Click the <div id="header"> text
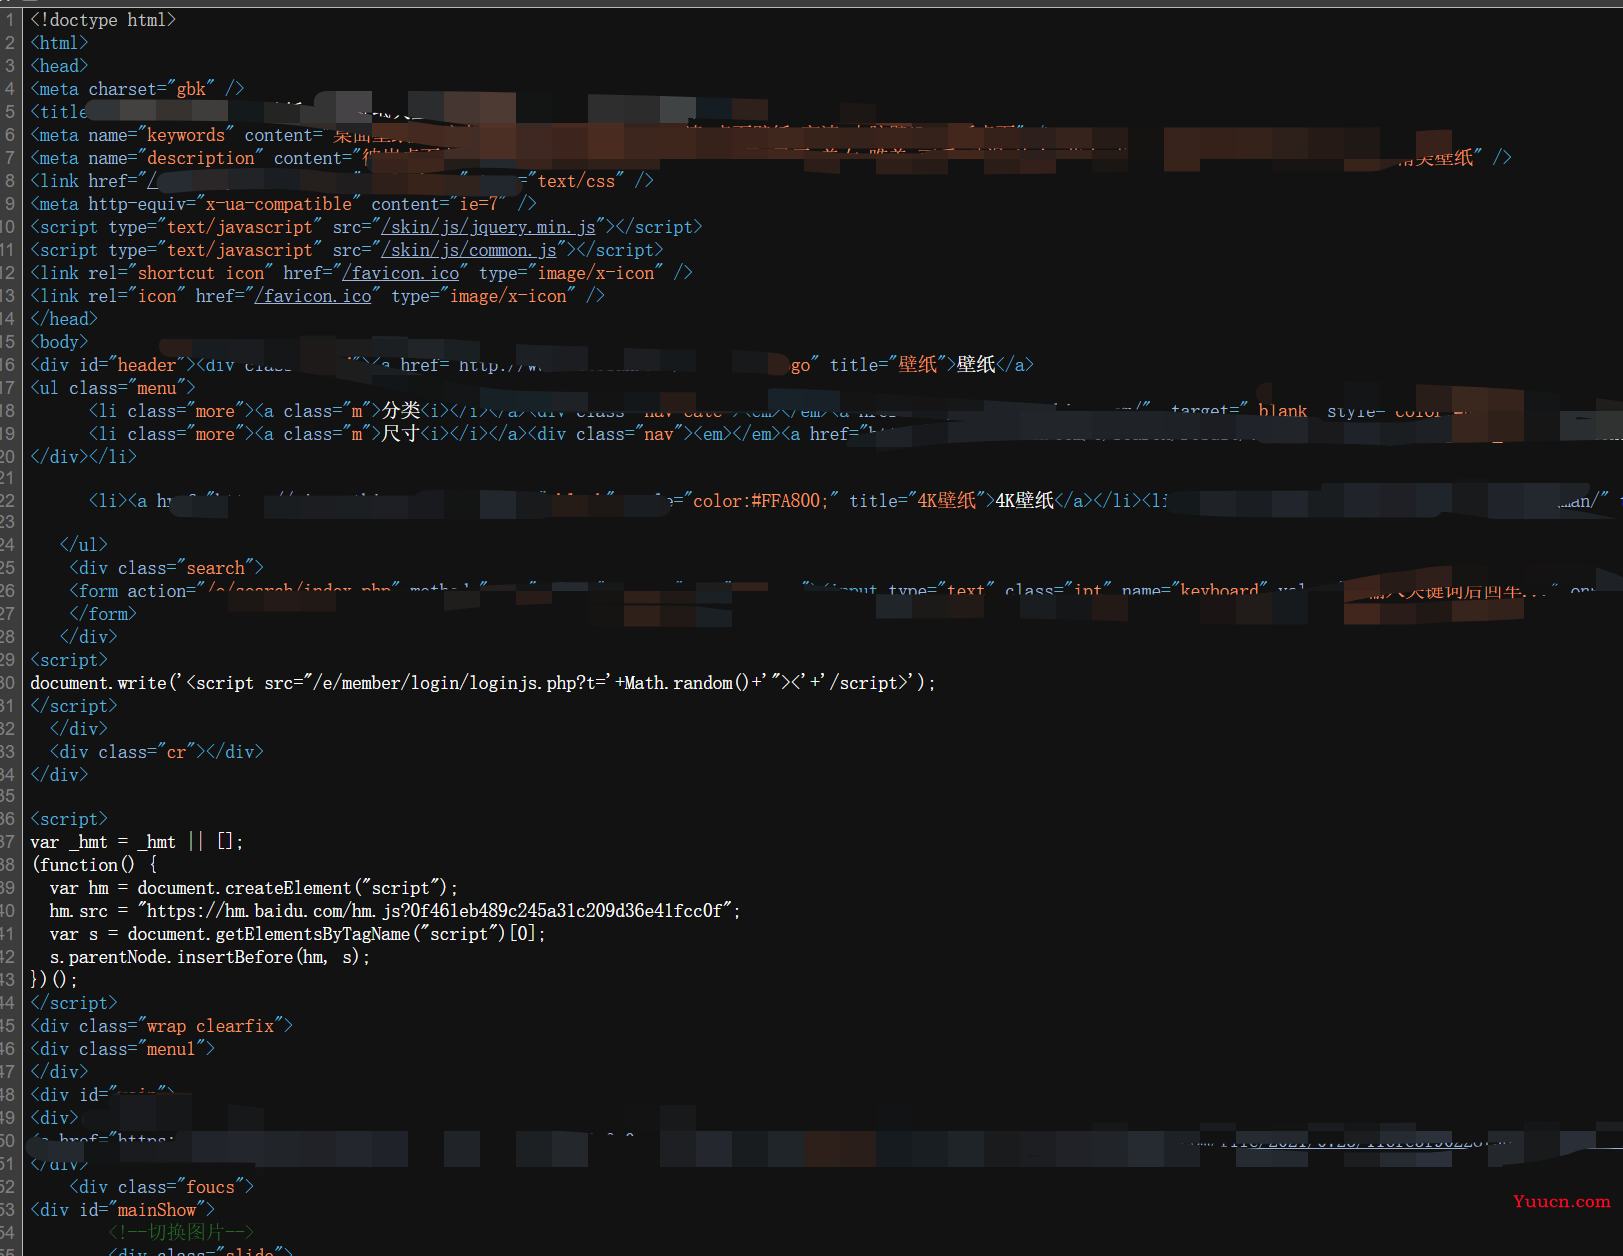 point(113,365)
